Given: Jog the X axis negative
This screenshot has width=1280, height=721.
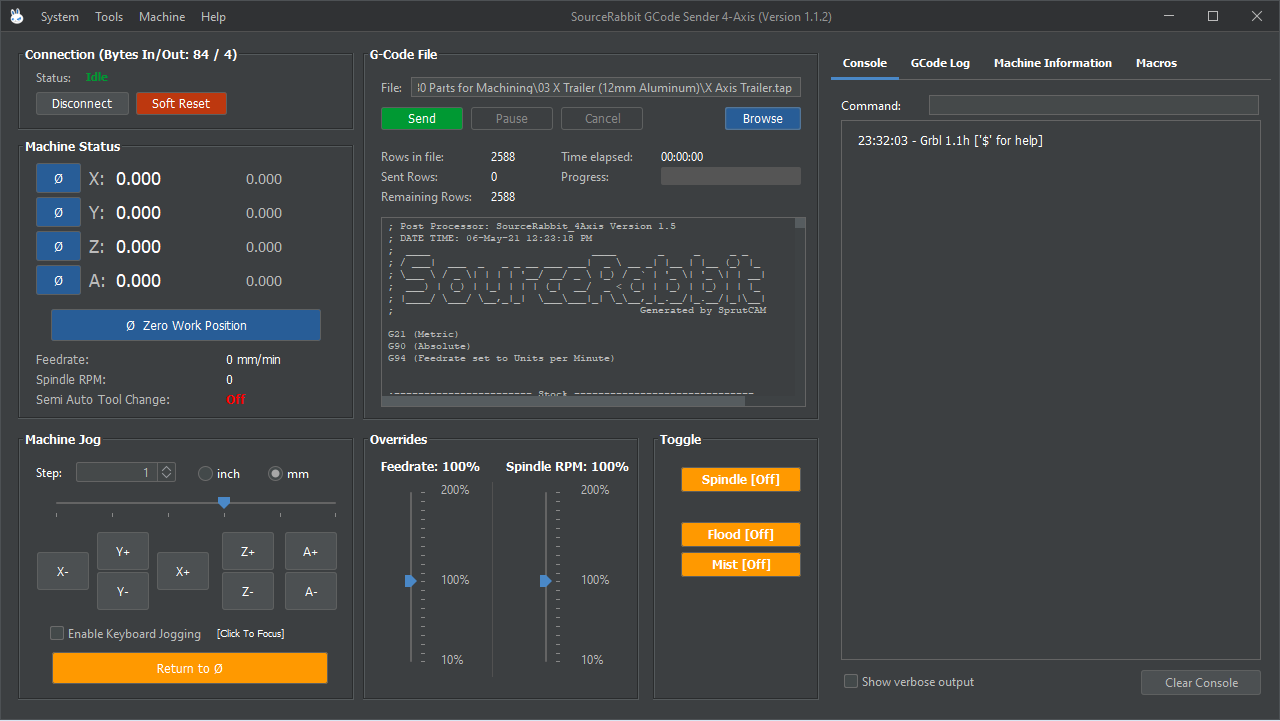Looking at the screenshot, I should tap(63, 571).
